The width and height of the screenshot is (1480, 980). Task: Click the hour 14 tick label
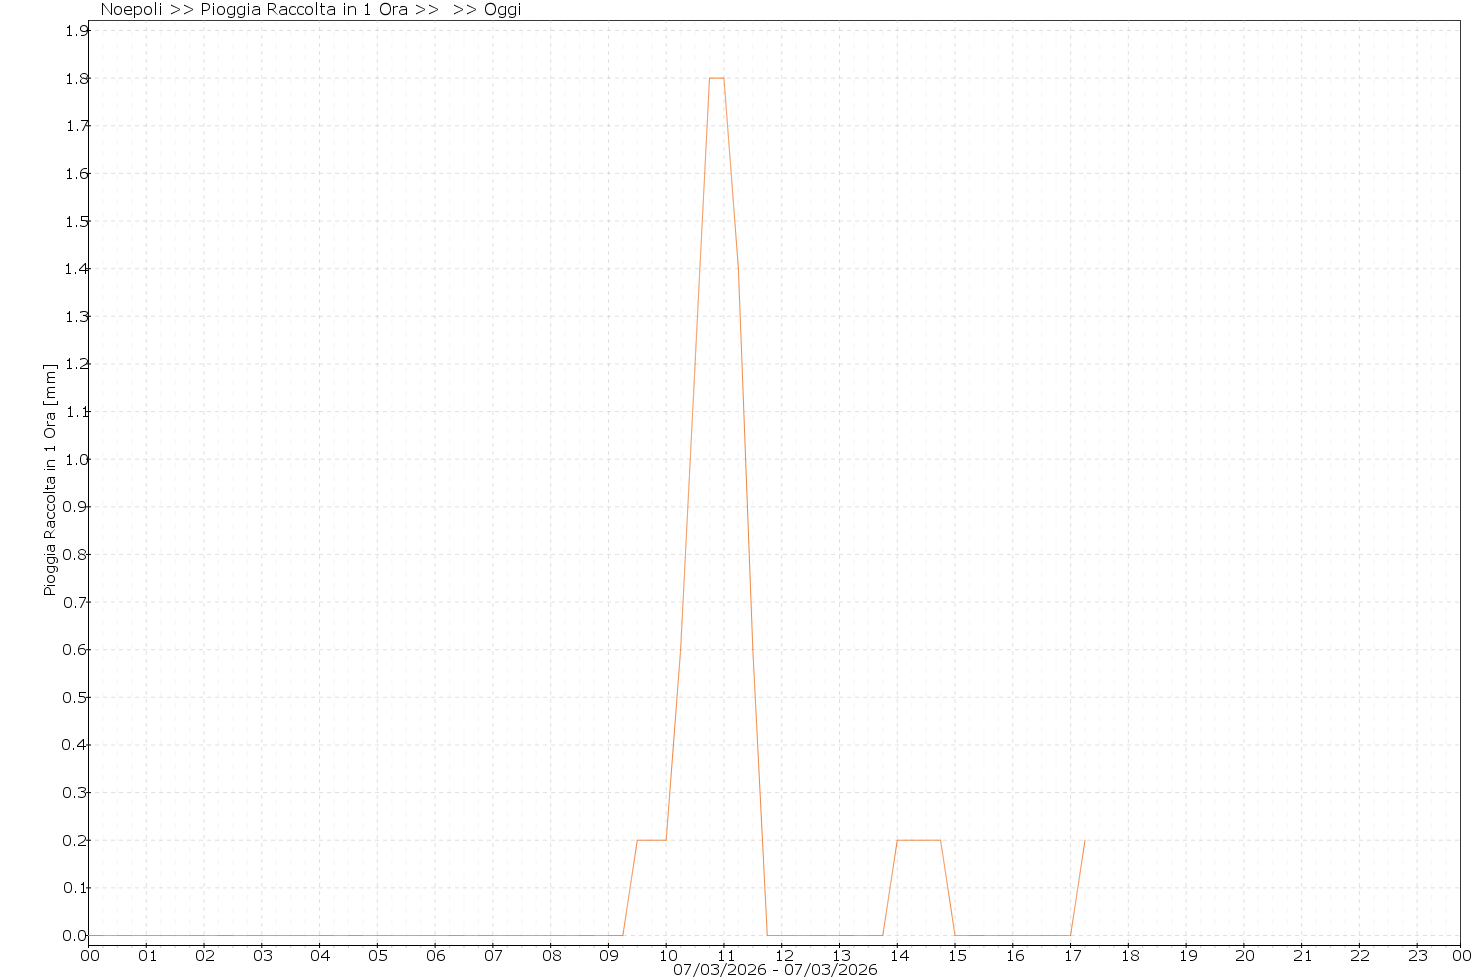click(x=898, y=955)
